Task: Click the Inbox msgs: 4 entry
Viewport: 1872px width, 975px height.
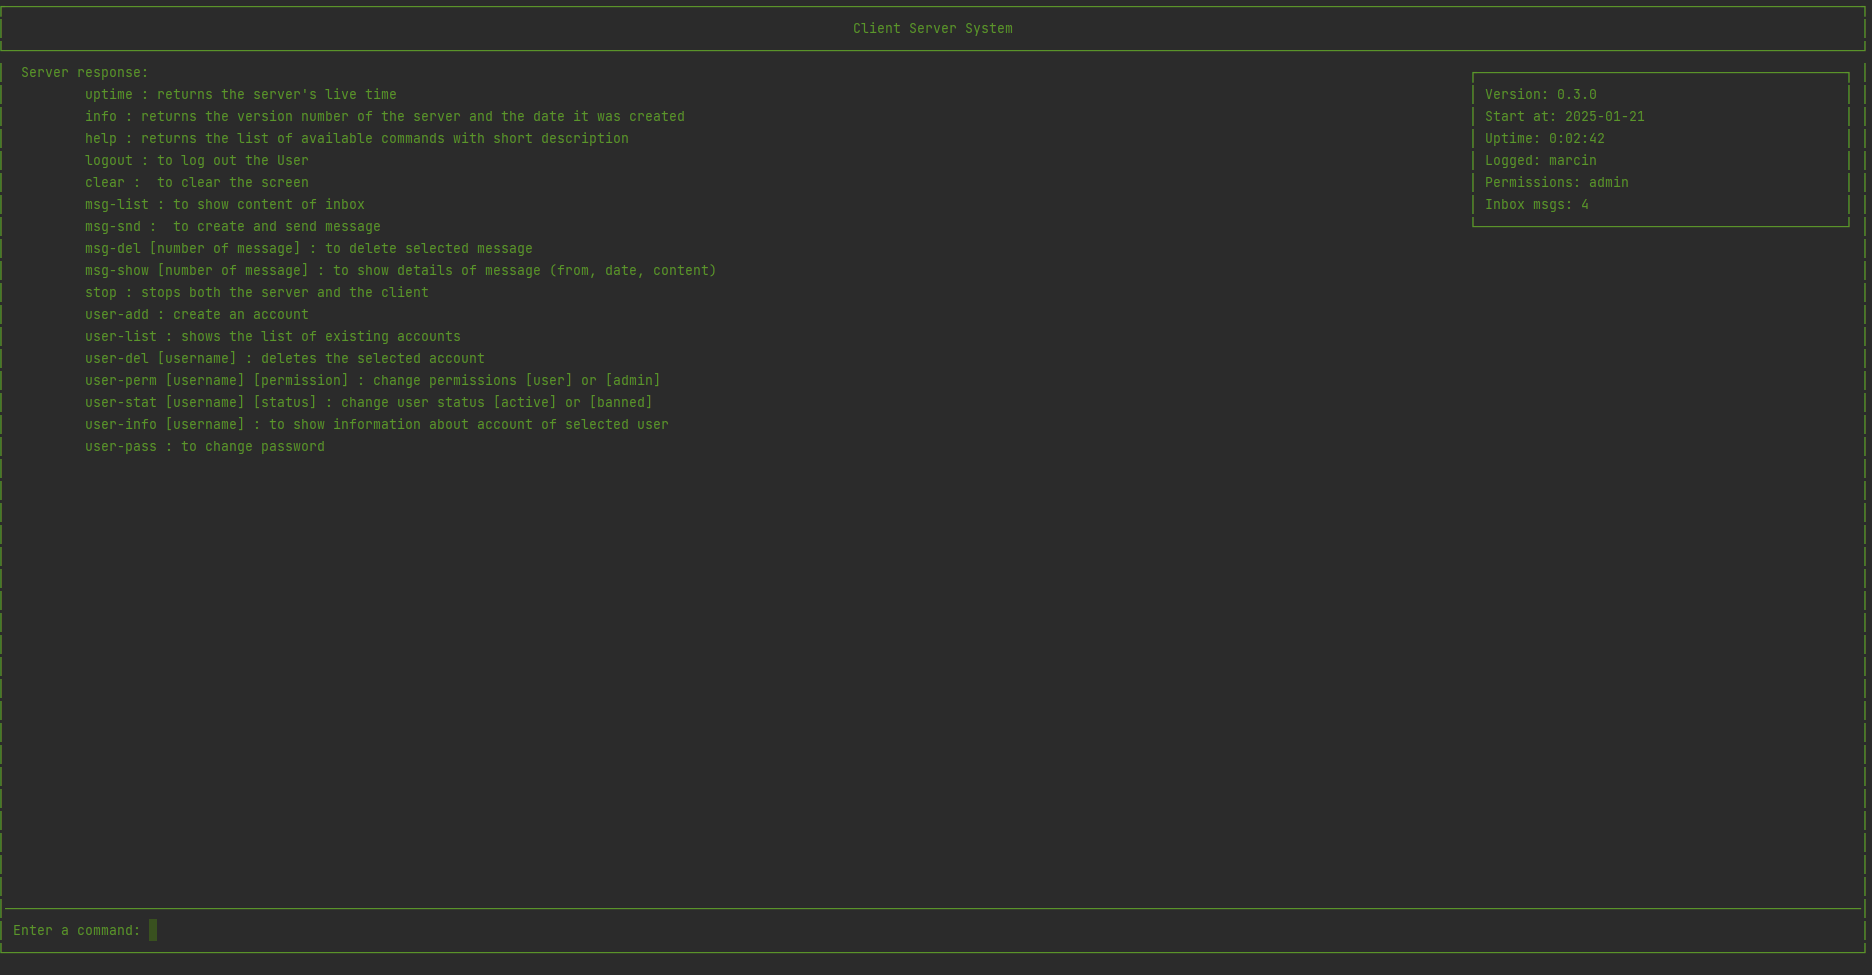Action: tap(1536, 205)
